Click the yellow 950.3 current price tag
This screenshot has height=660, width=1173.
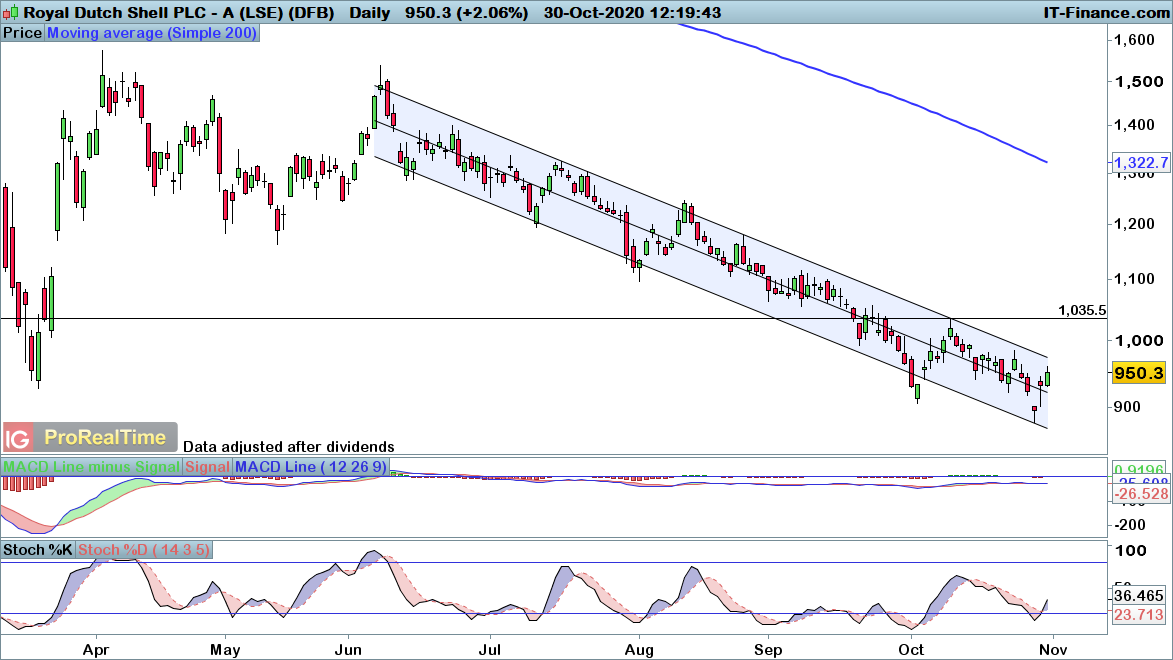coord(1139,373)
